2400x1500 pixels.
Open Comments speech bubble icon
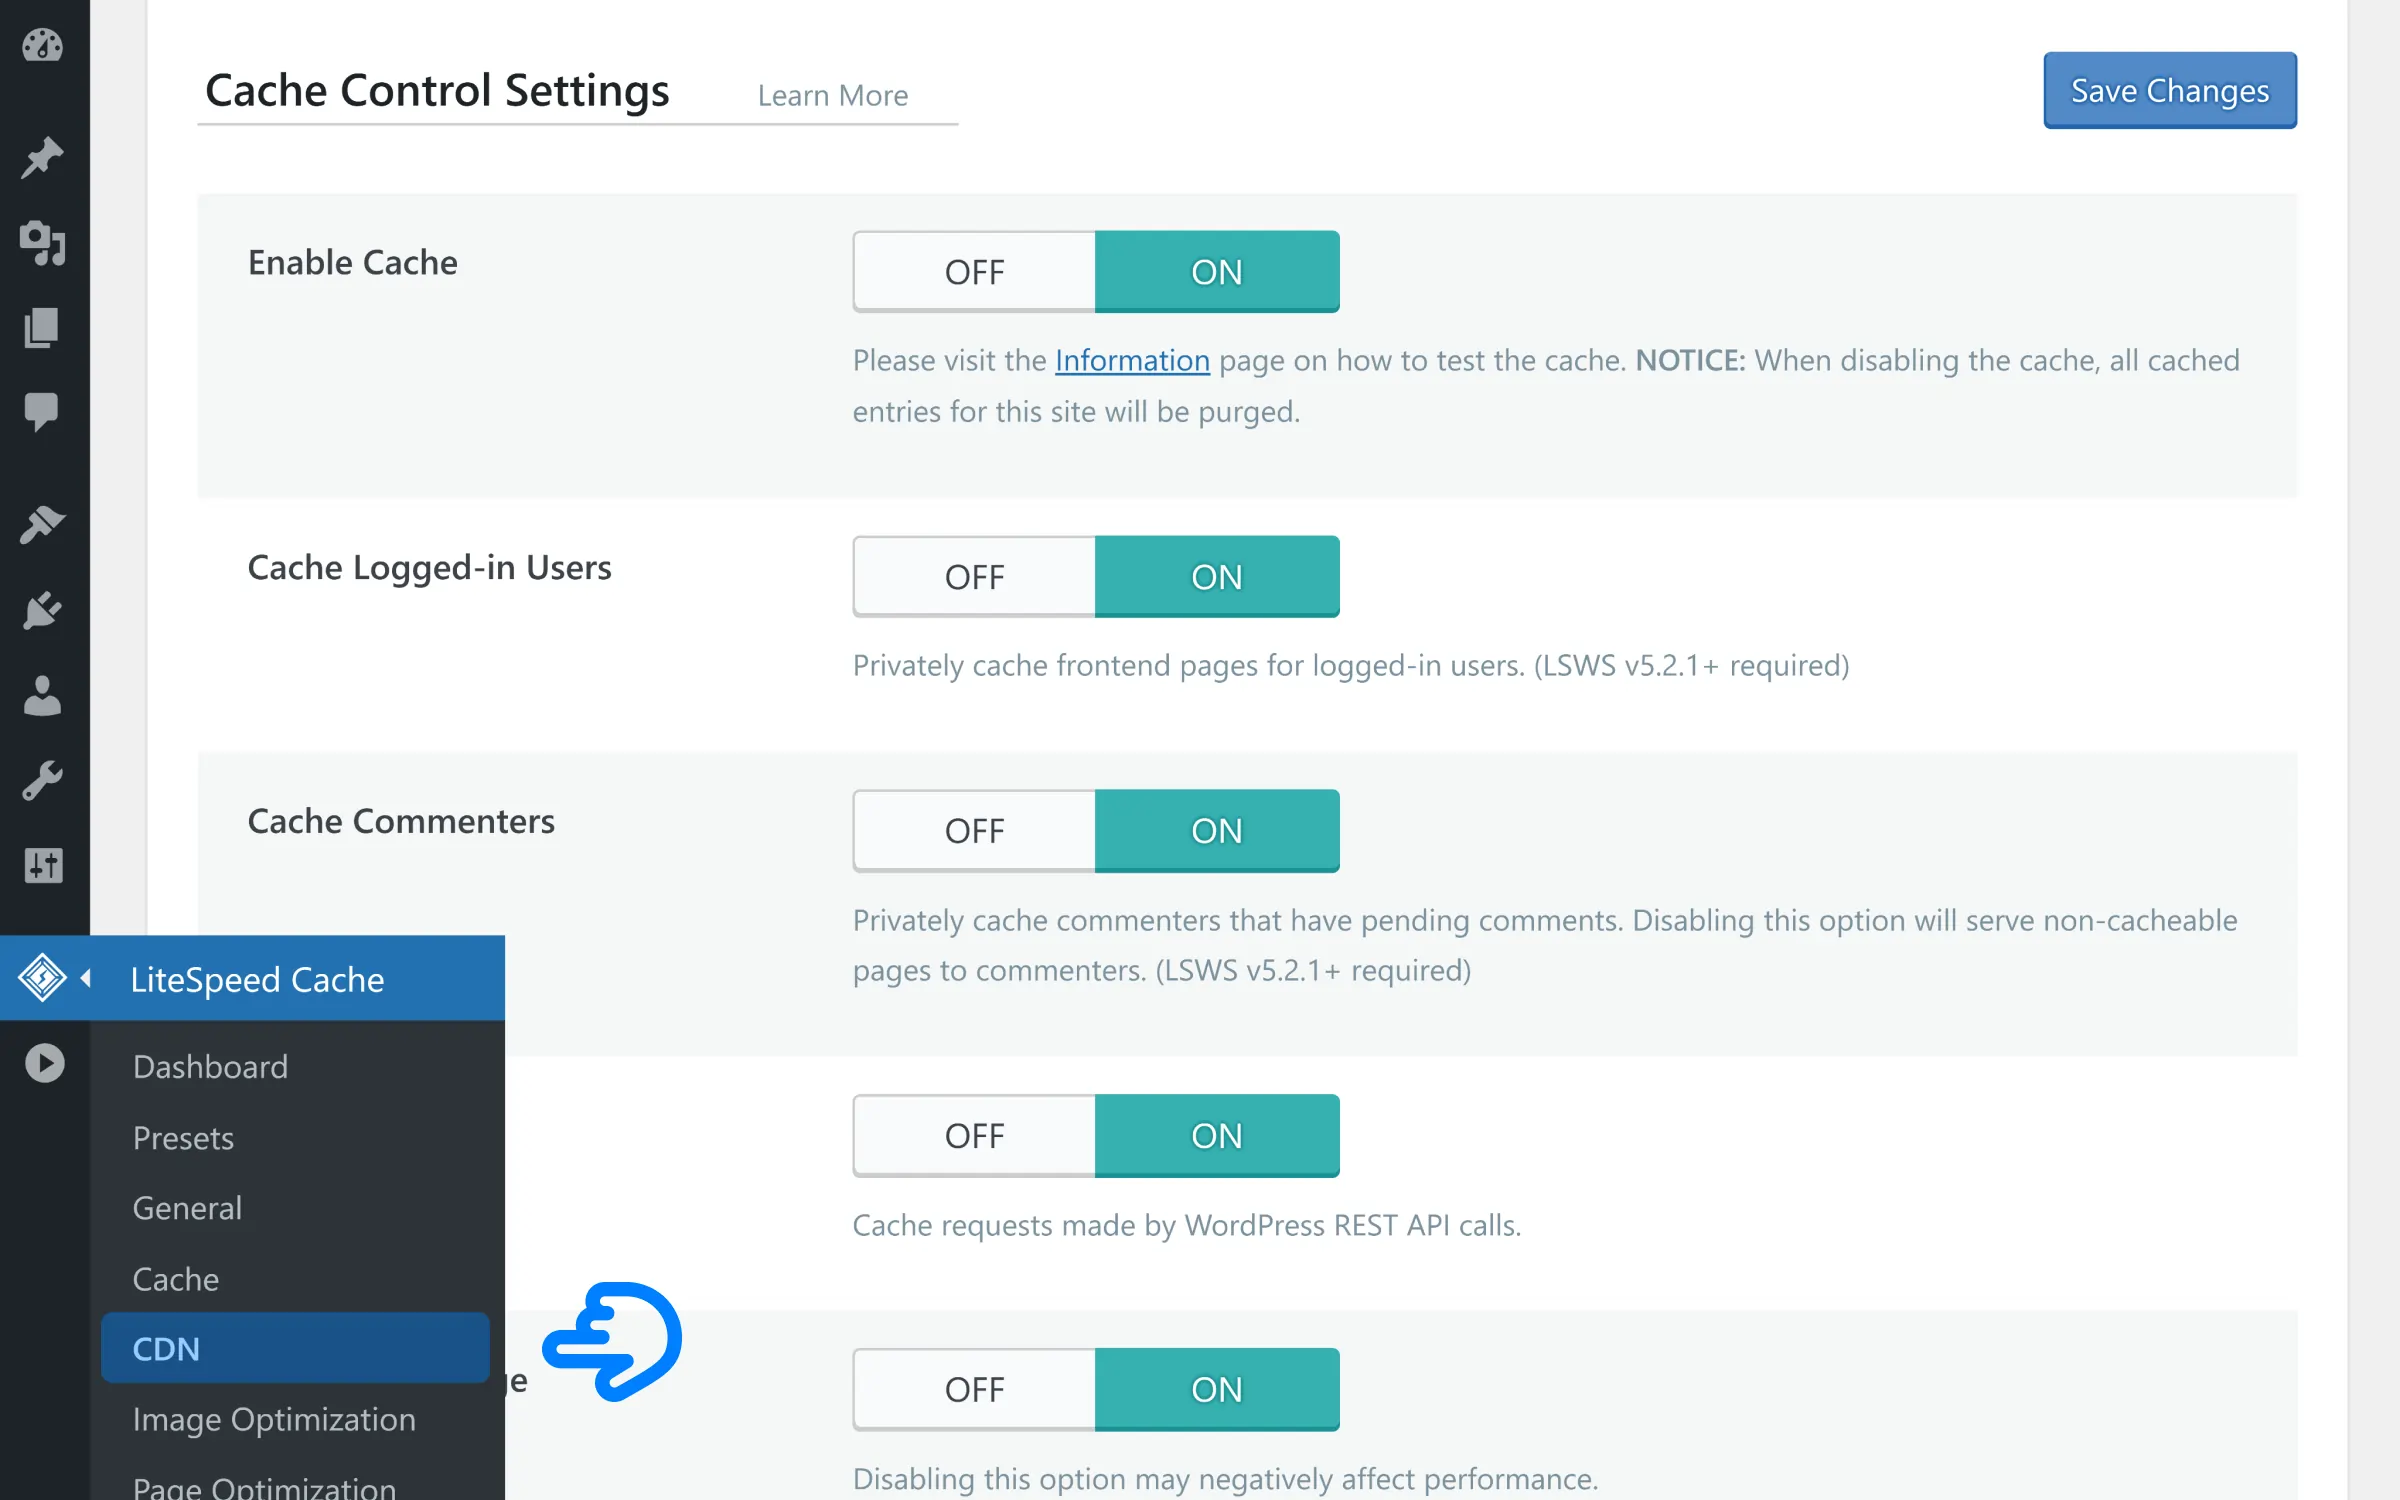tap(42, 412)
